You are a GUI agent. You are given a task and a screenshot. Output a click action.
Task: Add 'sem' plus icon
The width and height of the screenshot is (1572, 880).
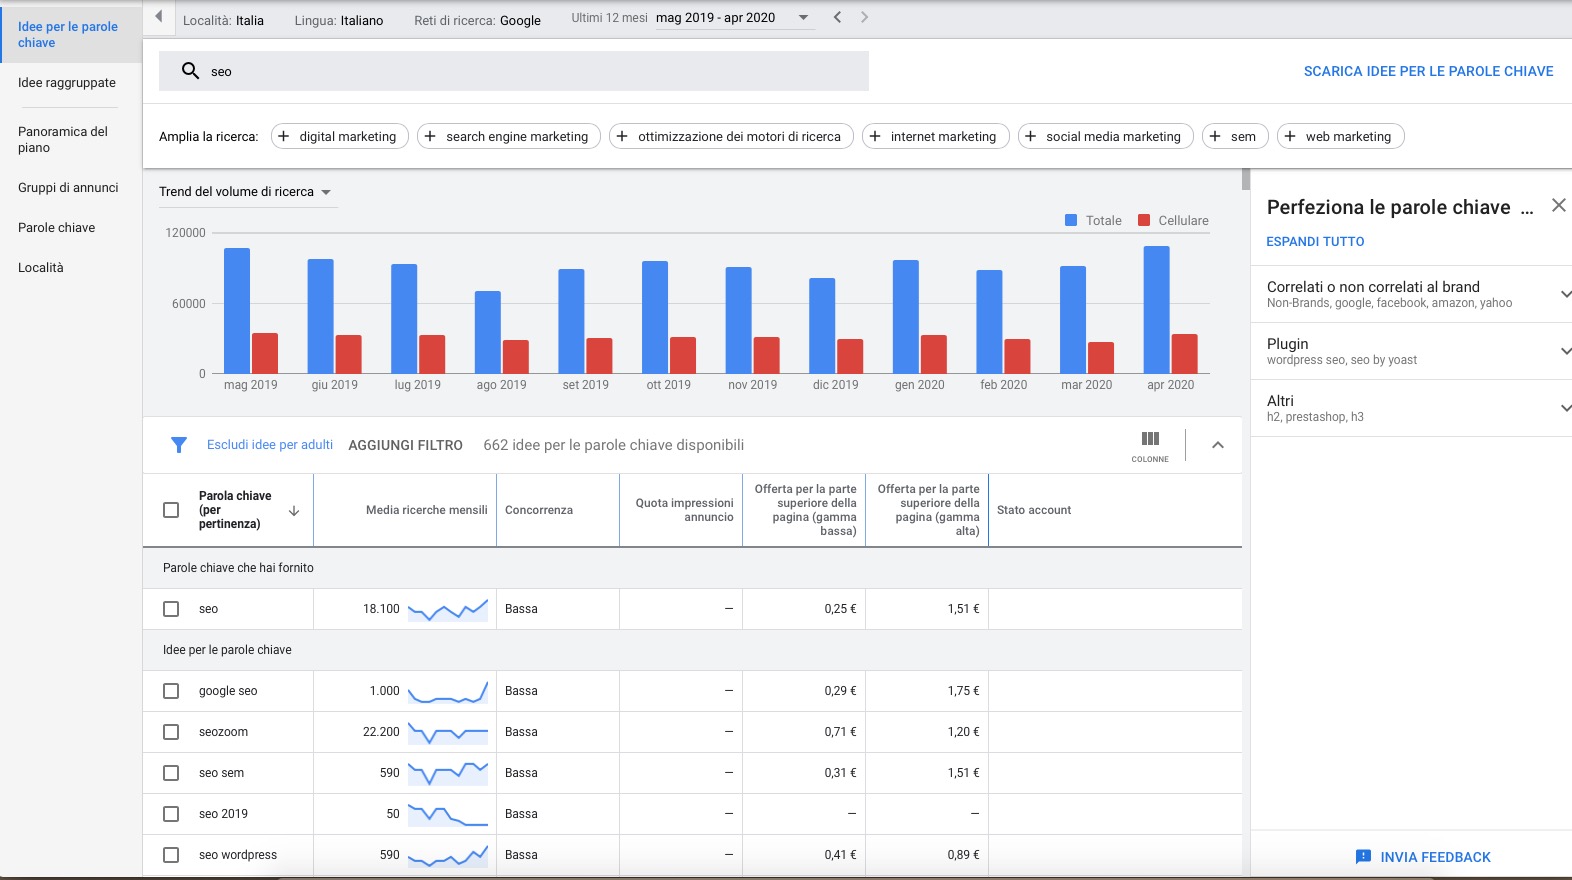pos(1215,136)
